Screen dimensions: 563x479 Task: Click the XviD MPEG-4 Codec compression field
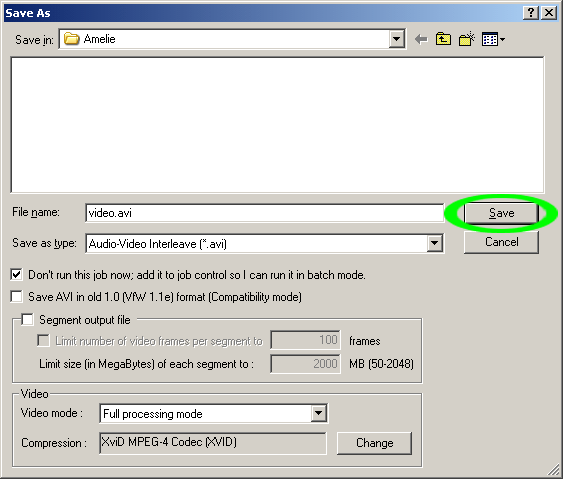pyautogui.click(x=213, y=443)
